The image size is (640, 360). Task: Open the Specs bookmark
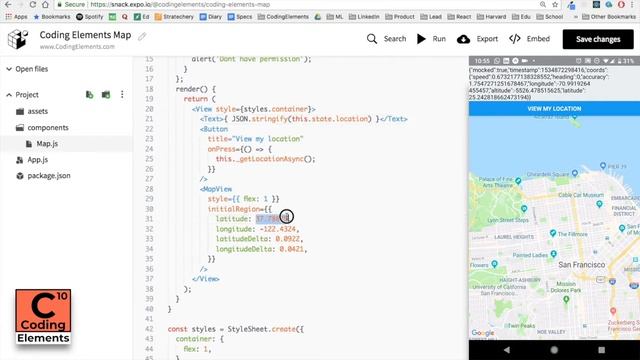(240, 17)
